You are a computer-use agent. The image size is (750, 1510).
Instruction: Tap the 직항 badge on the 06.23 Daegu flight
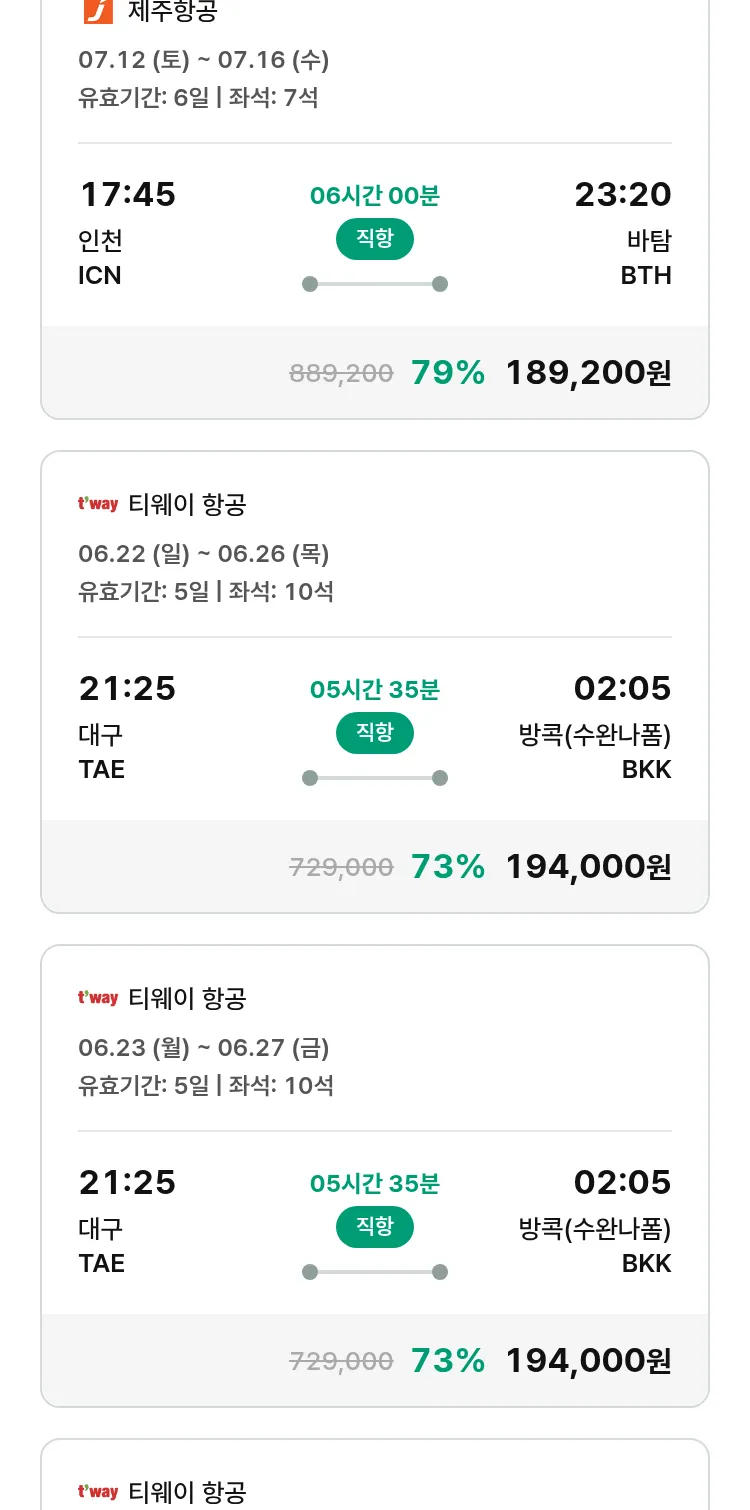point(374,1227)
